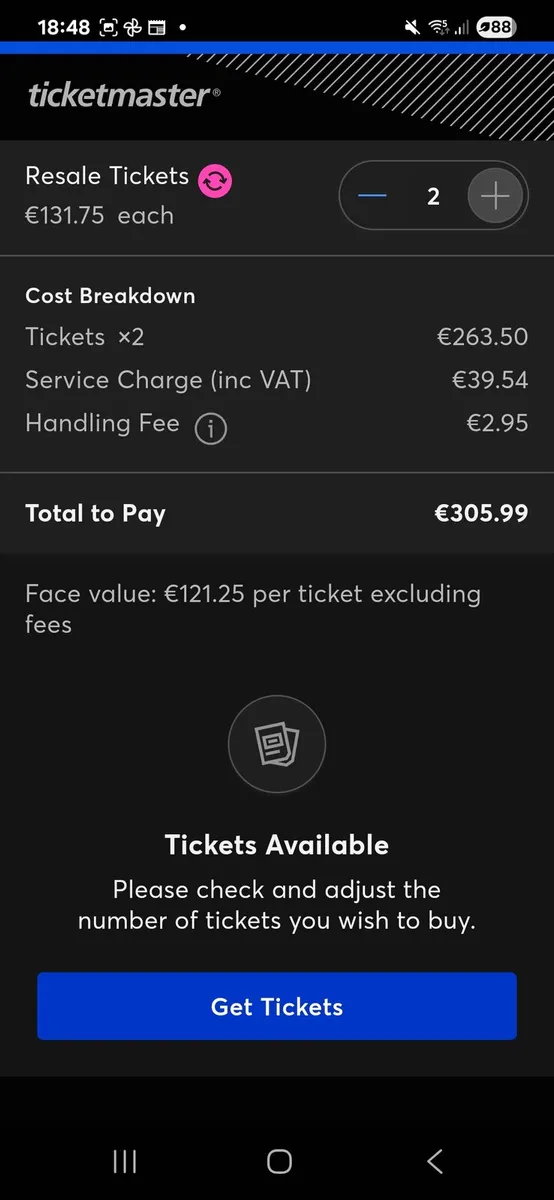Tap the Android home button
554x1200 pixels.
click(x=279, y=1161)
